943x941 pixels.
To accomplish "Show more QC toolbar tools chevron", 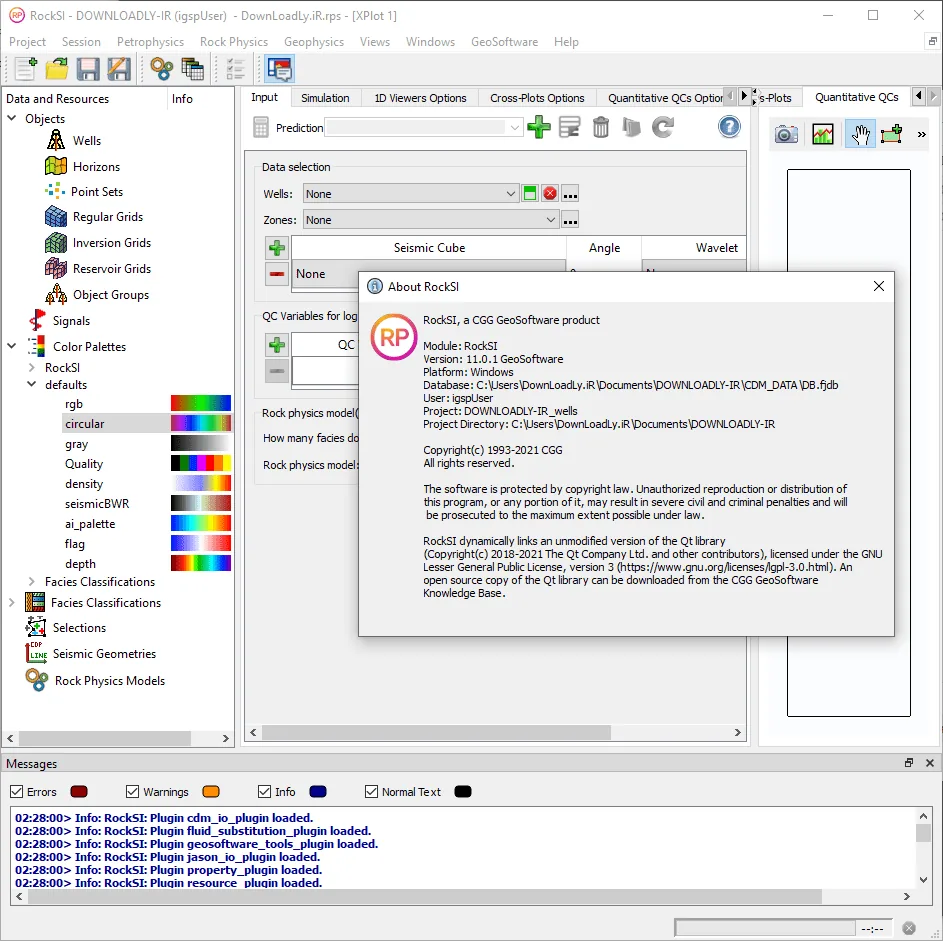I will pos(921,135).
